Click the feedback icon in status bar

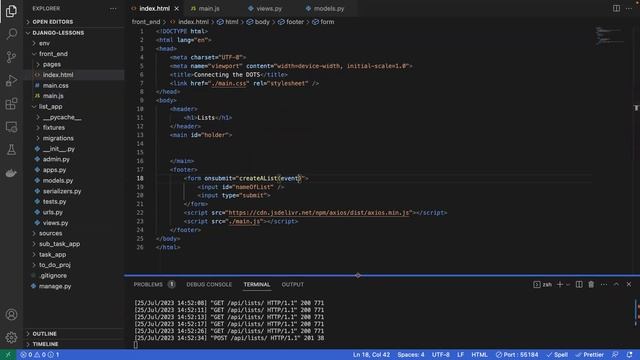click(615, 355)
